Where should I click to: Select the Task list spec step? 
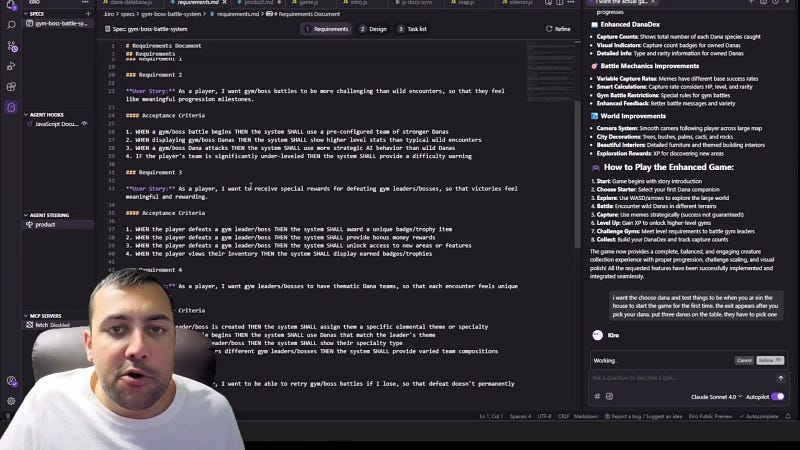click(x=412, y=29)
